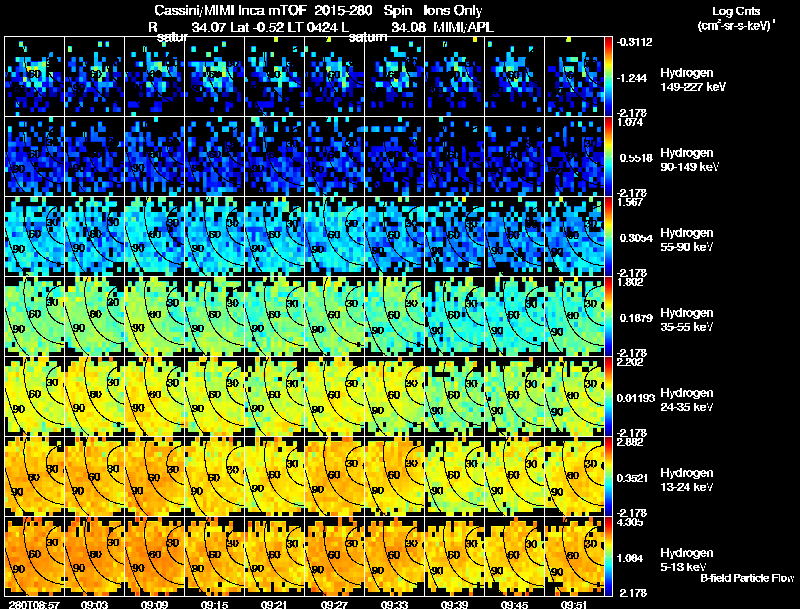The image size is (800, 609).
Task: Click the color scale bar for 24-35 keV
Action: click(x=608, y=396)
